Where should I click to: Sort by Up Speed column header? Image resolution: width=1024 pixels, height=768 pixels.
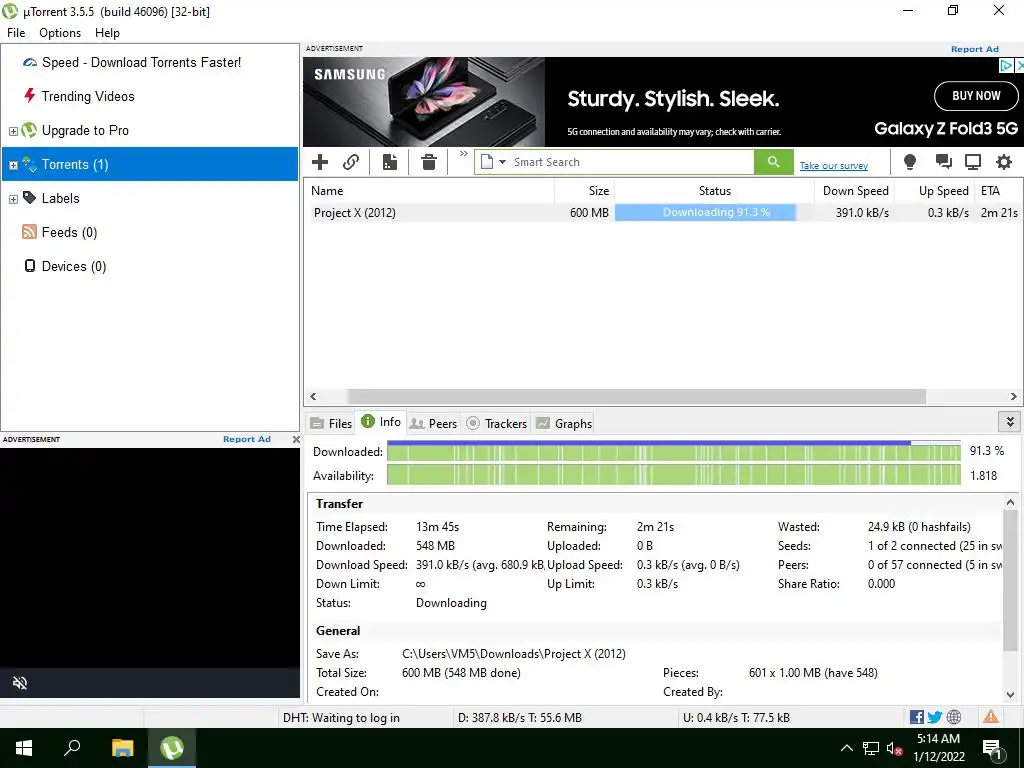[x=935, y=191]
